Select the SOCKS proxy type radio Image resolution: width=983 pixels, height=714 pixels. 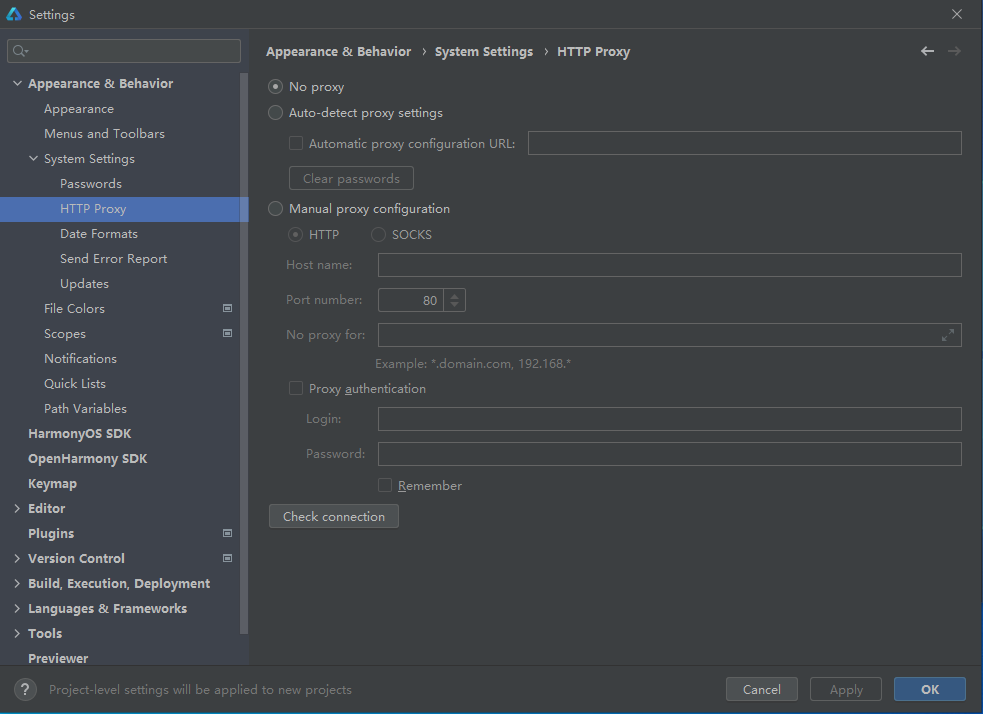tap(378, 234)
